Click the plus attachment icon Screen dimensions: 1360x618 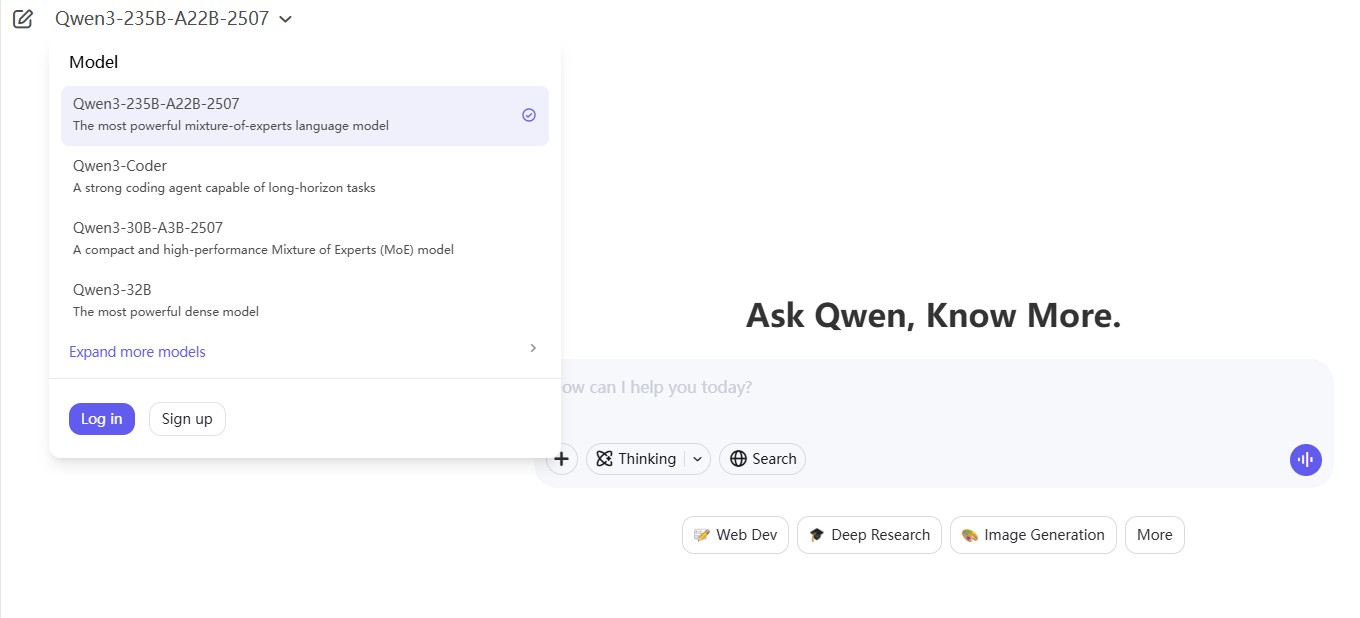tap(562, 459)
